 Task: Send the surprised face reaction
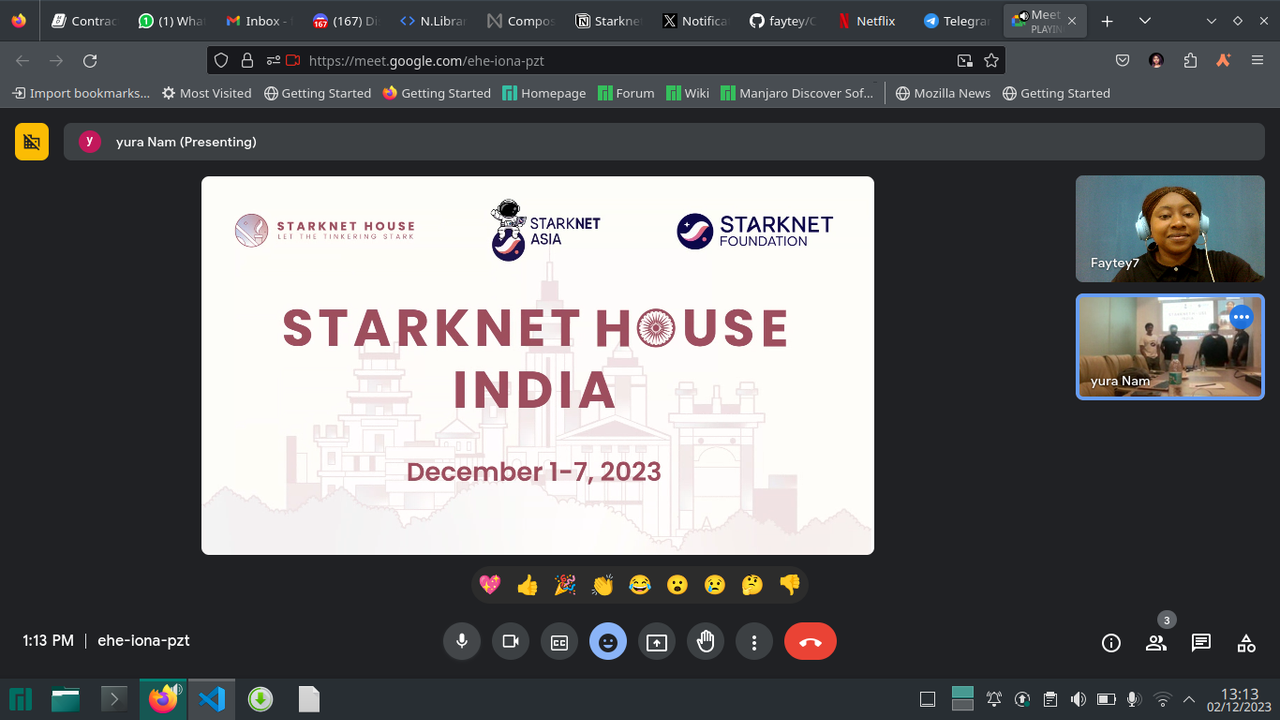(x=678, y=585)
